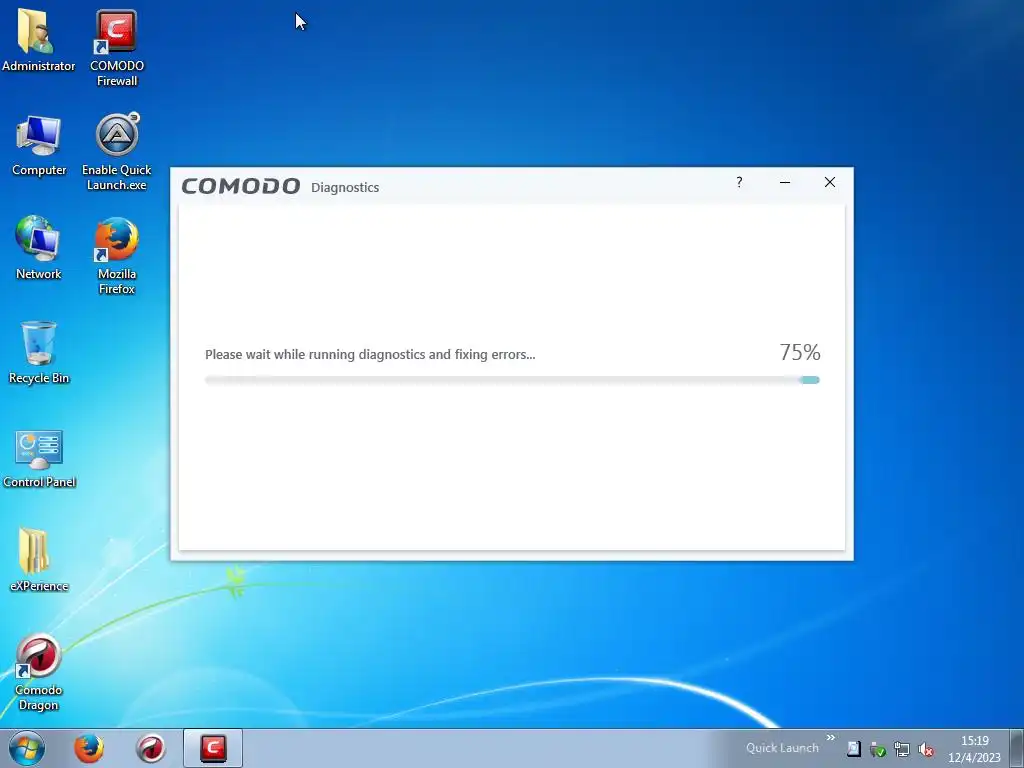Open the network tray icon
1024x768 pixels.
902,749
